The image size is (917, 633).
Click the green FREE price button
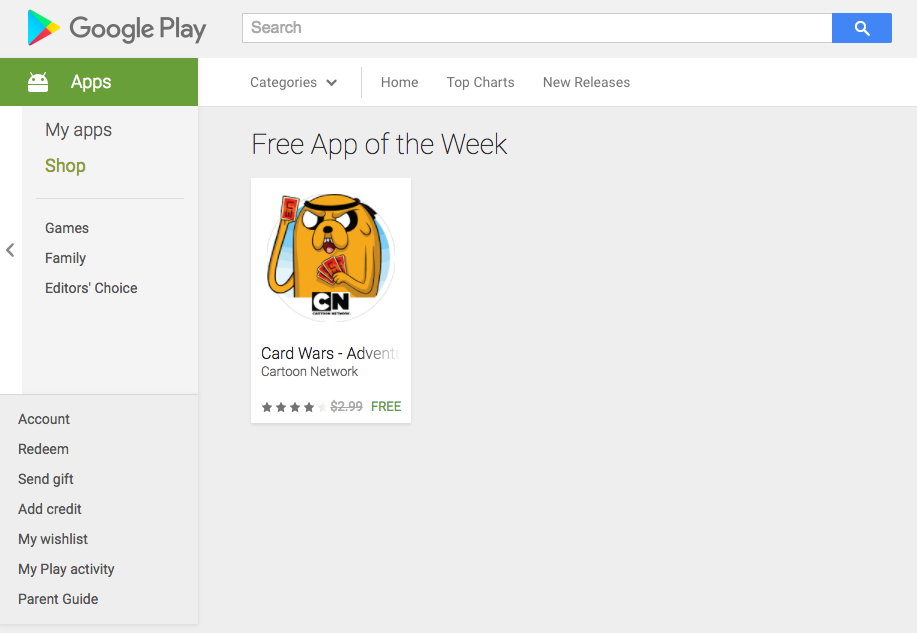385,406
